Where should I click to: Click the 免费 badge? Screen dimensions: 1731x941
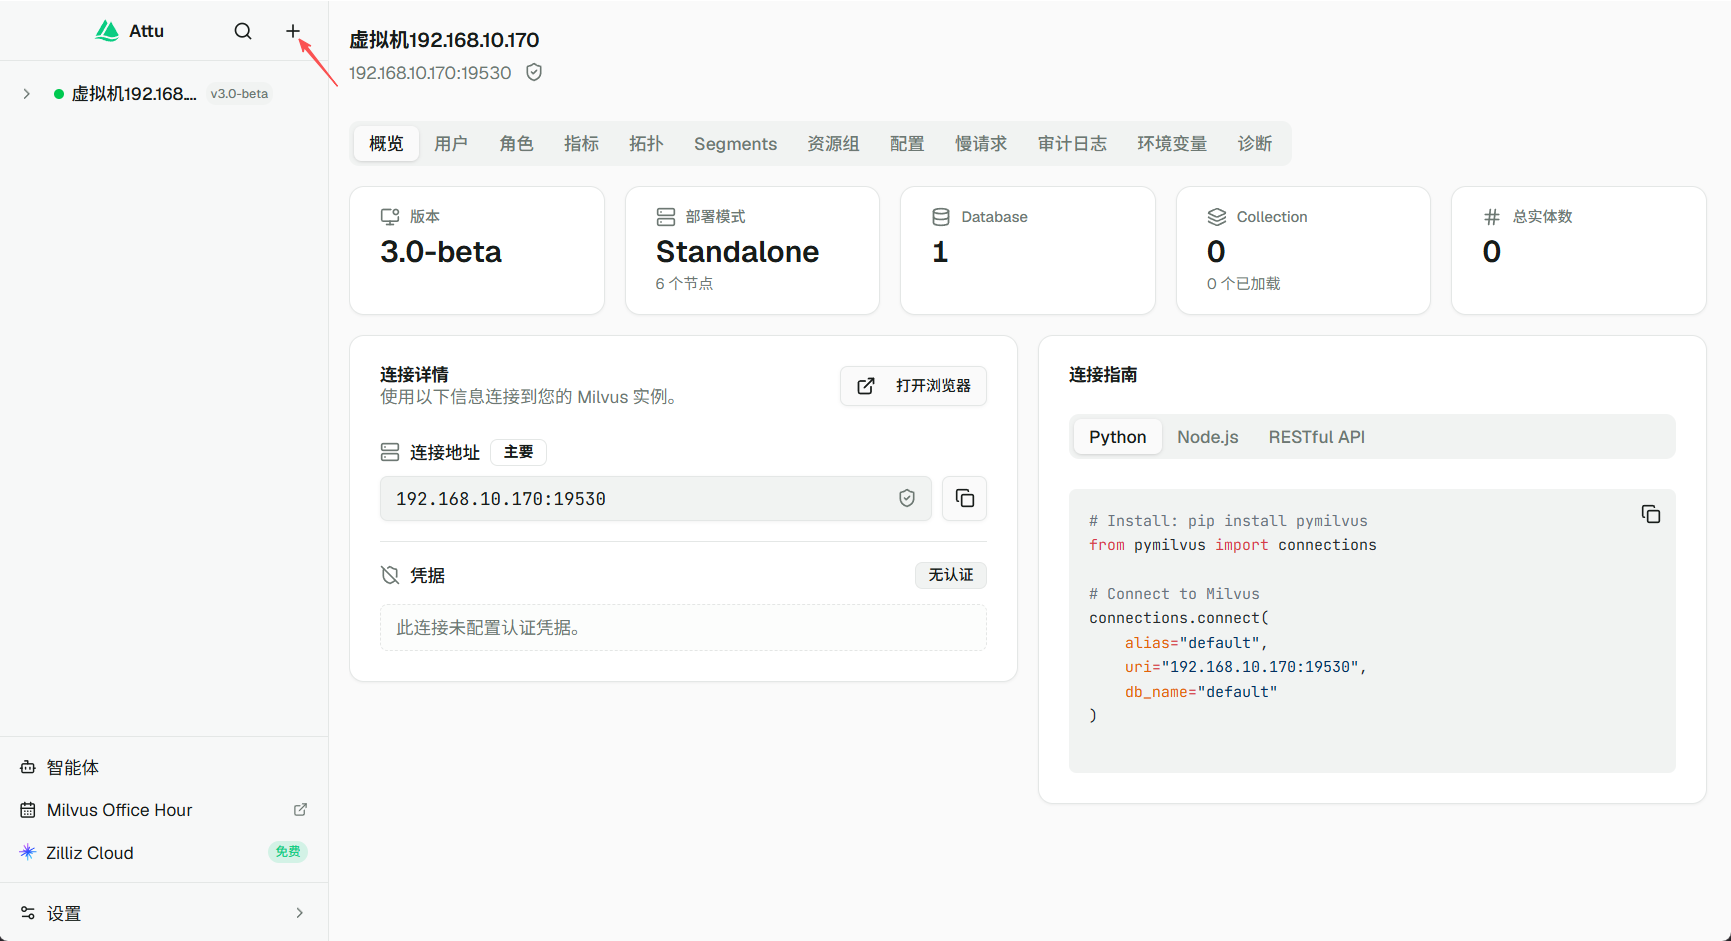coord(288,852)
